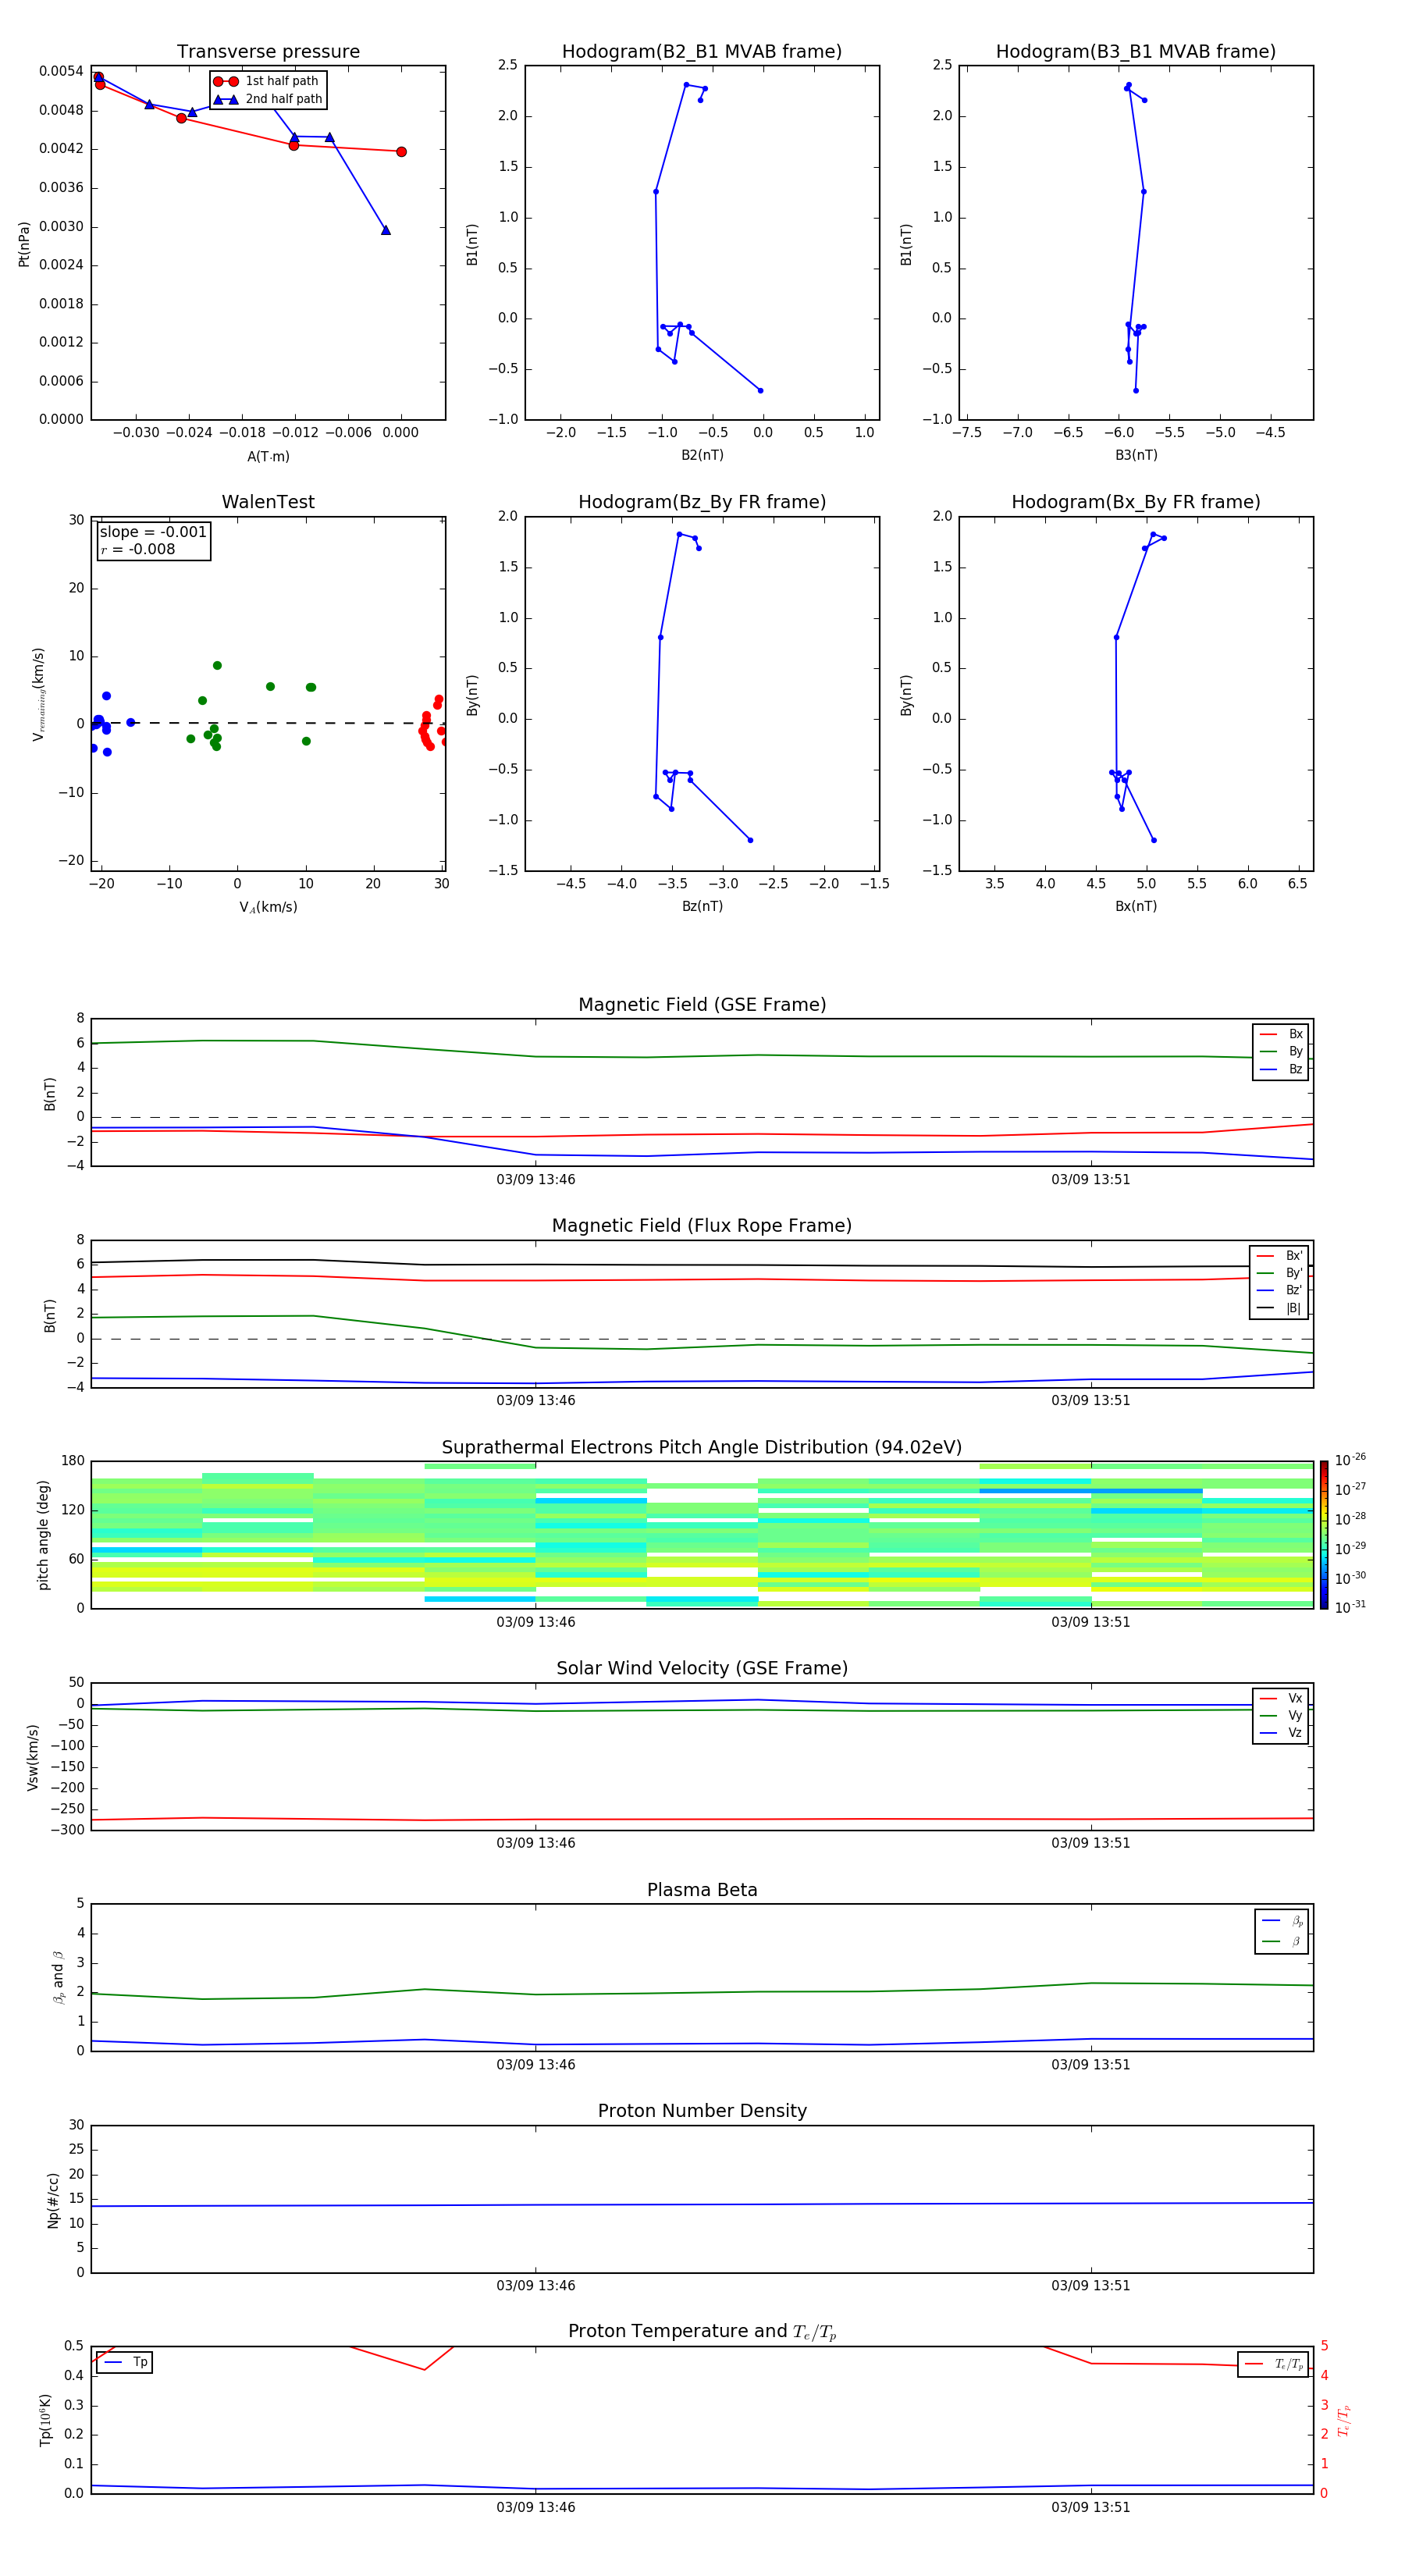Click the "slope = -0.001" annotation
Screen dimensions: 1405x2576
click(x=153, y=532)
